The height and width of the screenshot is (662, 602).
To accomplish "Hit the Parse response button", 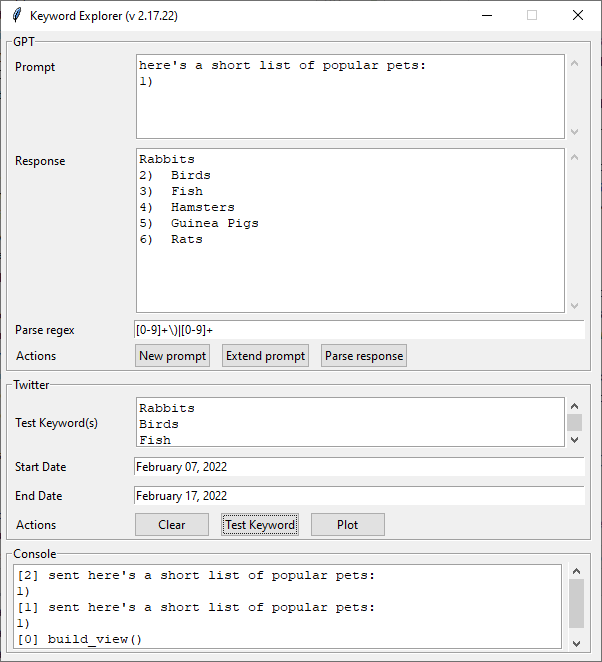I will [364, 356].
